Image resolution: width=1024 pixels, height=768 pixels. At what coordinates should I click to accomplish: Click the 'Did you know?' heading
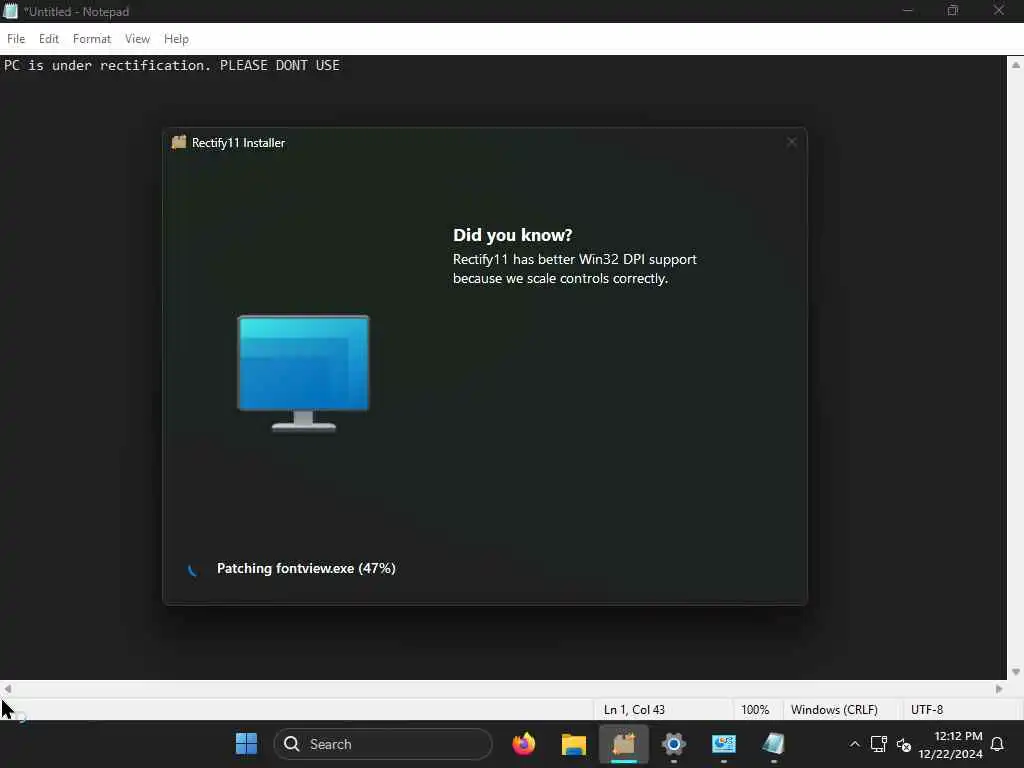click(x=513, y=235)
